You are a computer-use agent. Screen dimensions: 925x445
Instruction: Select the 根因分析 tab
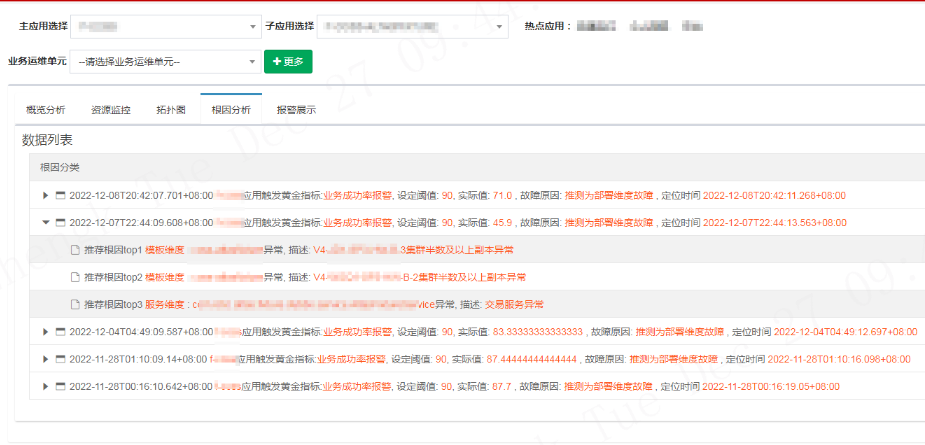[231, 110]
